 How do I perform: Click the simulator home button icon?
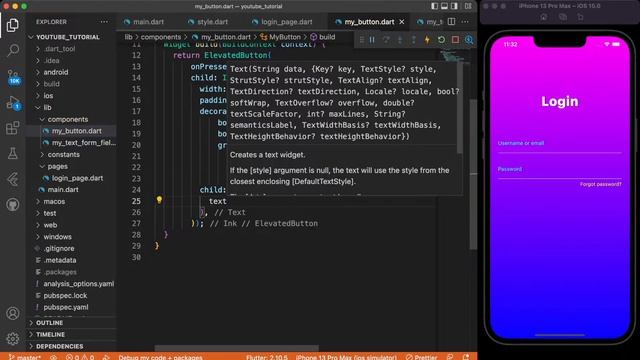tap(544, 17)
